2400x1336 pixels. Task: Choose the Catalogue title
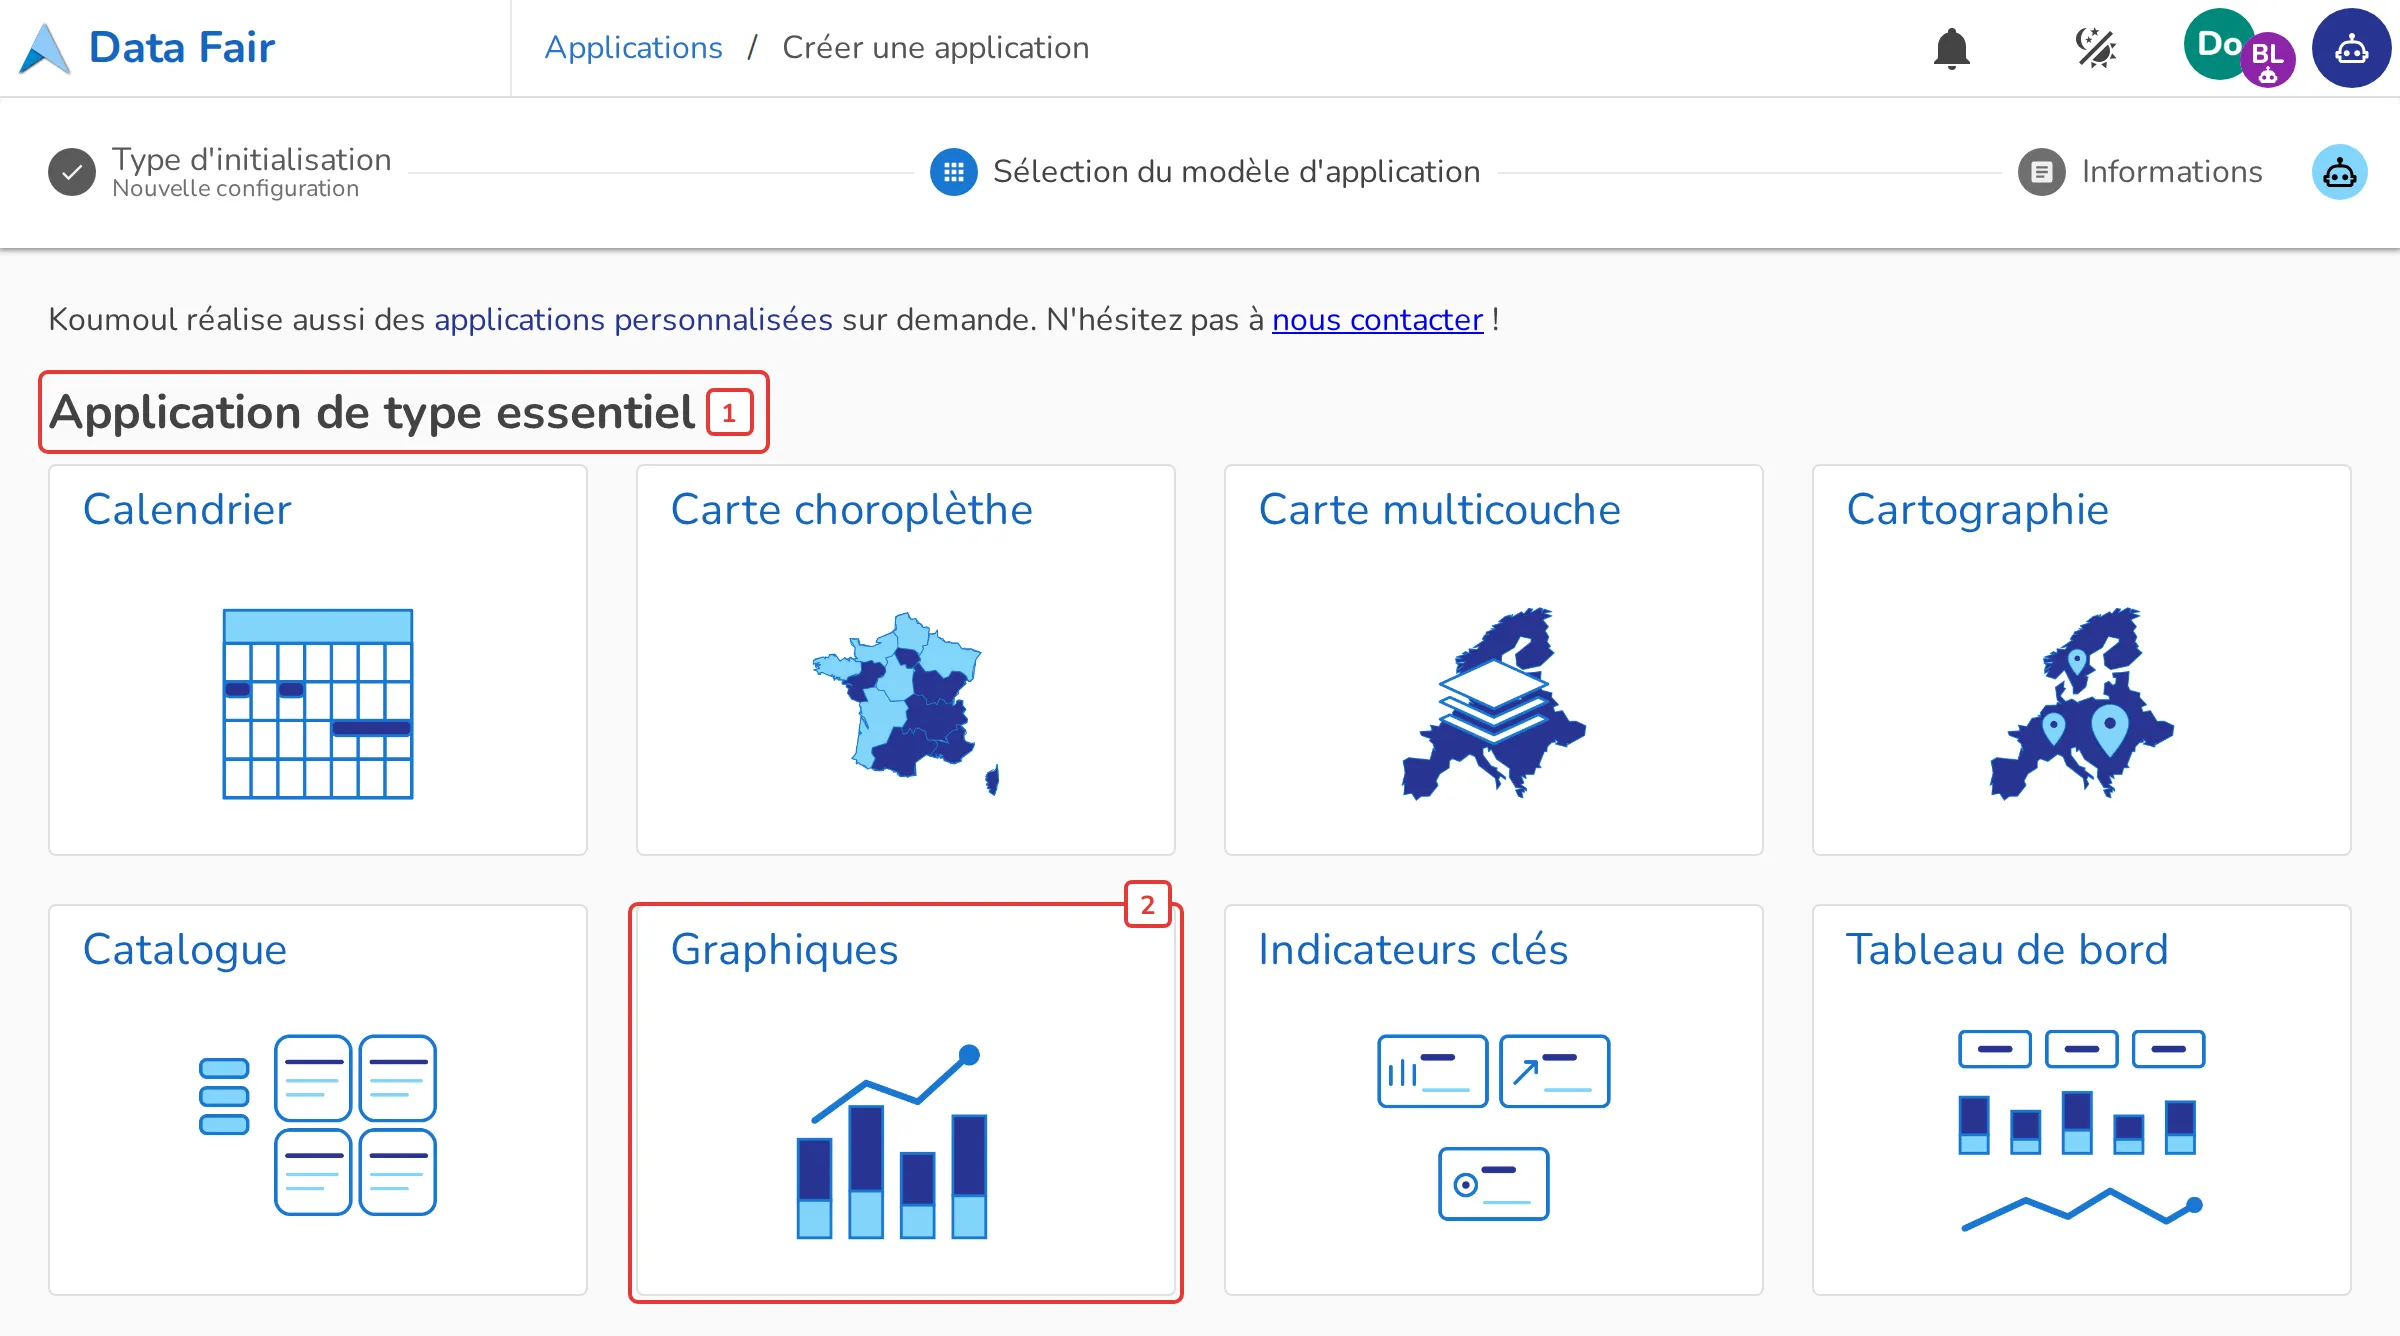(x=185, y=949)
